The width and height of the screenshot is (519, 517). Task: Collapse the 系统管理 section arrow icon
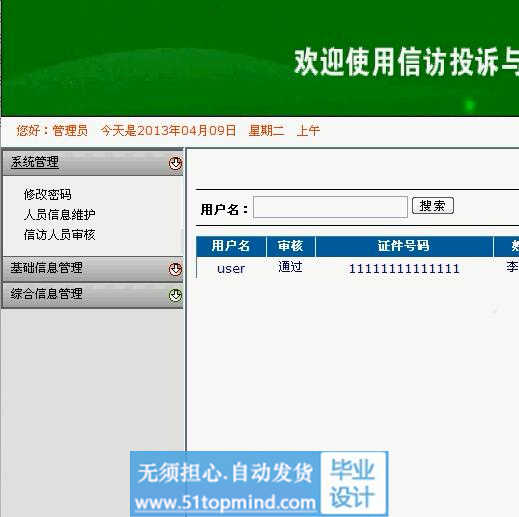(x=175, y=163)
